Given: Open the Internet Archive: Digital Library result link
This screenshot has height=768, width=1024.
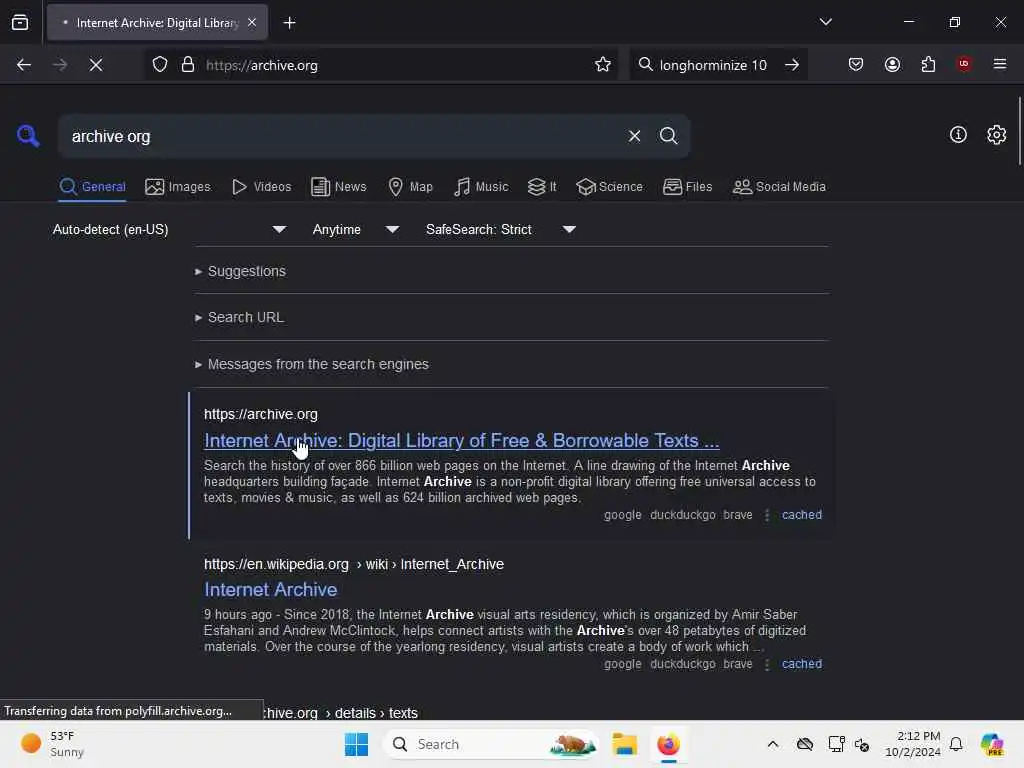Looking at the screenshot, I should tap(462, 441).
